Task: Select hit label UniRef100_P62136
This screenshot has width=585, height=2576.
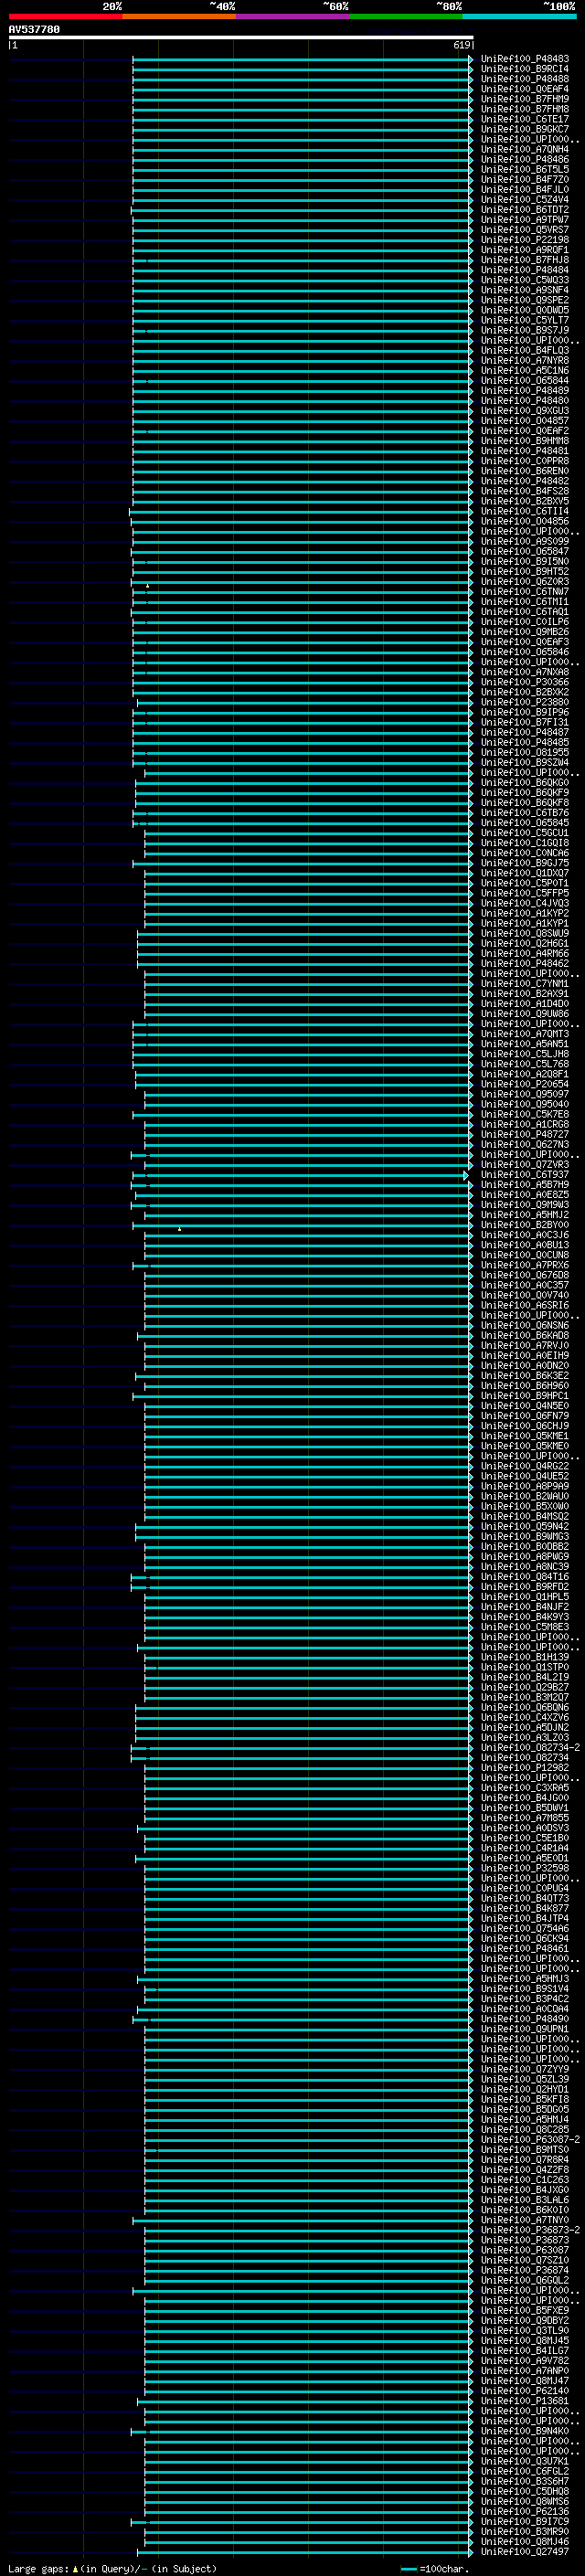Action: (525, 2511)
